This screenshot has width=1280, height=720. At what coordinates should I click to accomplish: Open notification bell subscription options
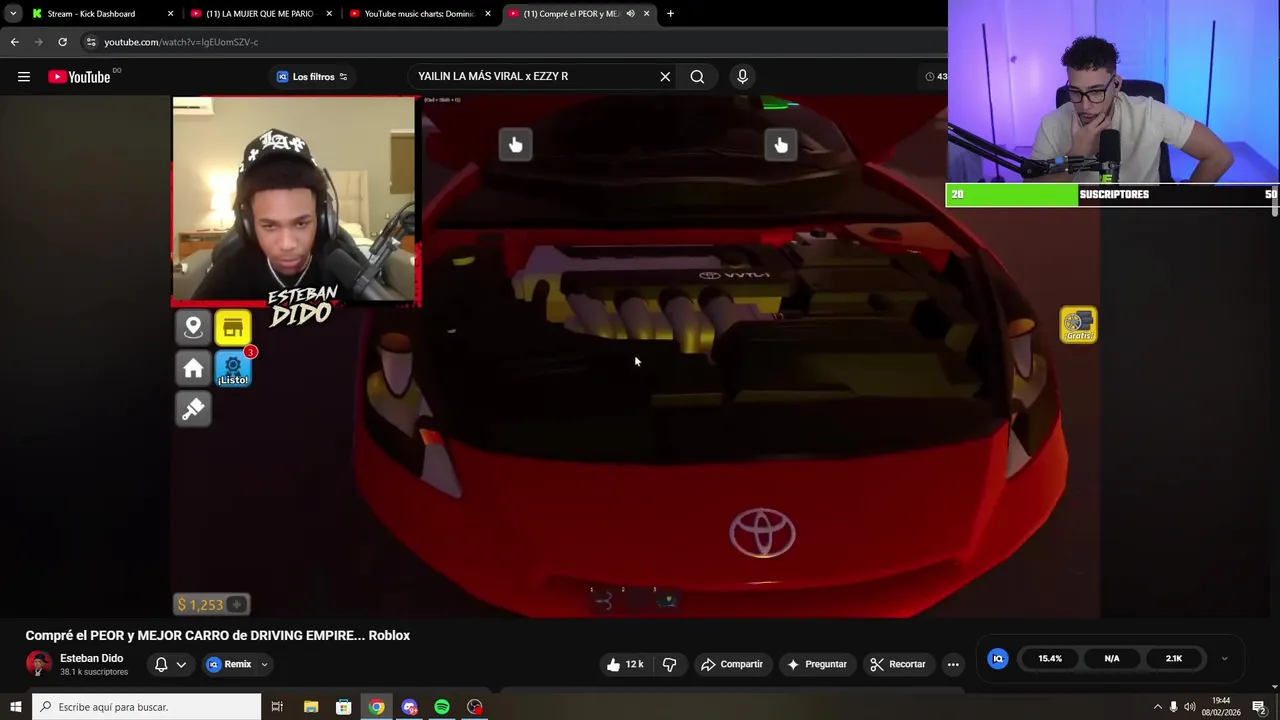click(x=170, y=664)
